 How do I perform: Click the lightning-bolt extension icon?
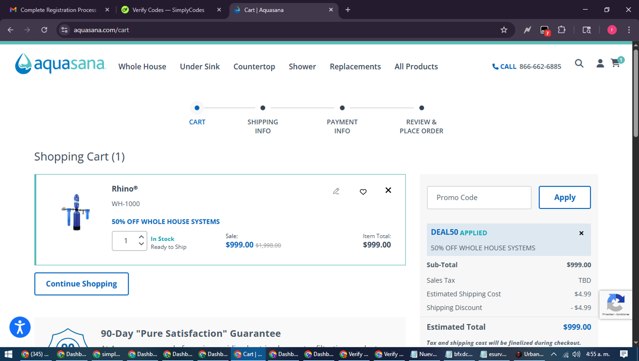click(527, 30)
